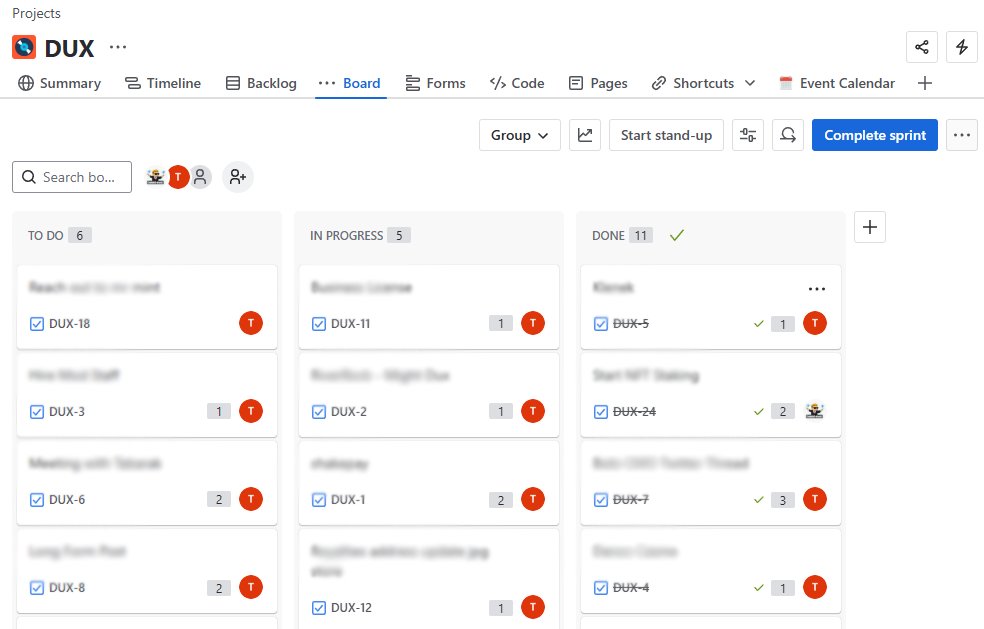Open the DUX-4 issue key link
Image resolution: width=984 pixels, height=629 pixels.
click(631, 588)
